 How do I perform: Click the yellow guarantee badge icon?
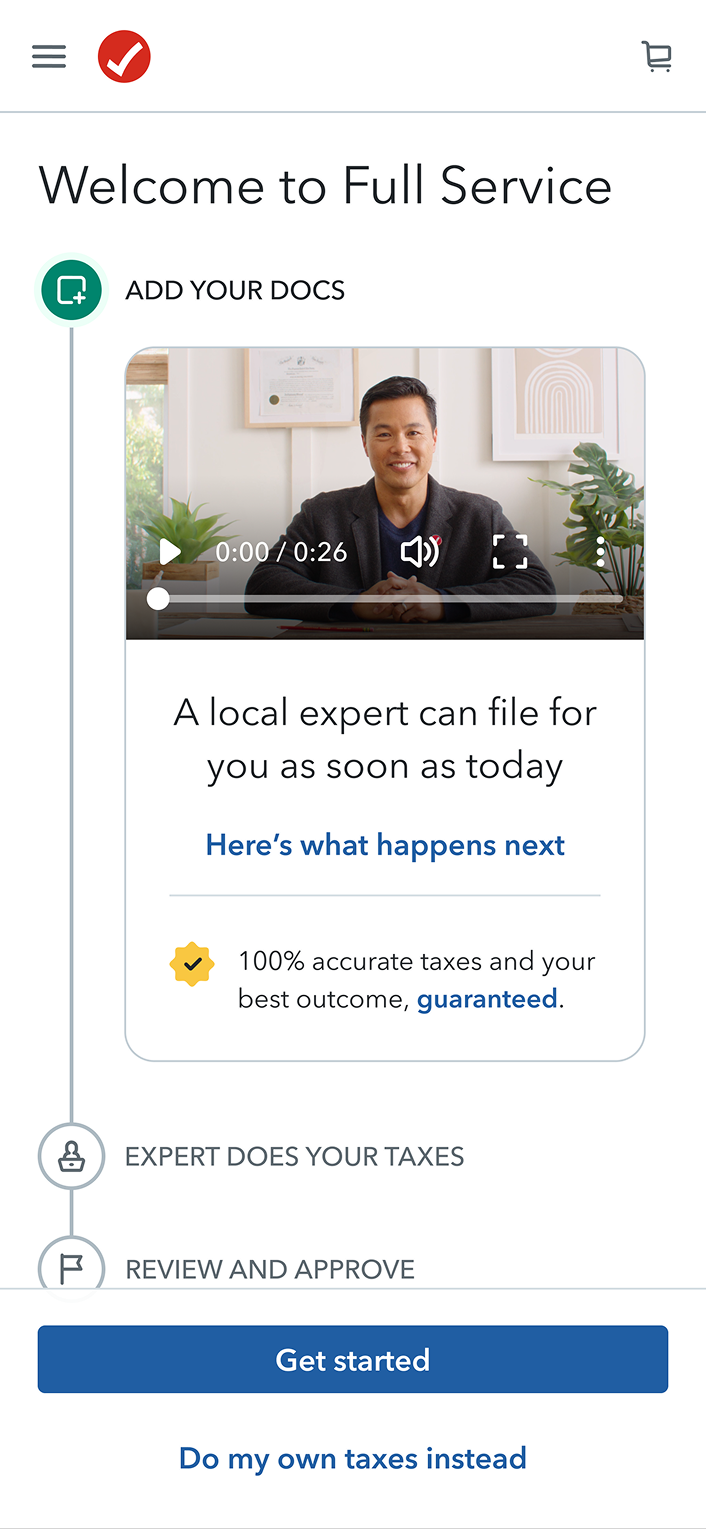(x=192, y=964)
